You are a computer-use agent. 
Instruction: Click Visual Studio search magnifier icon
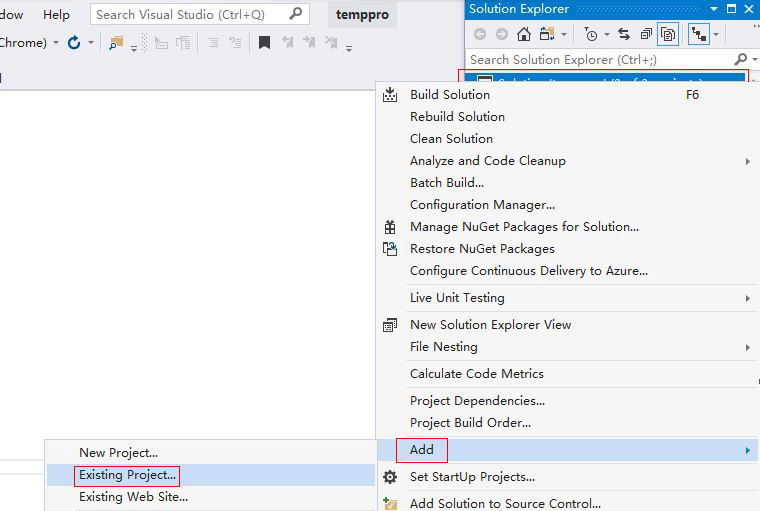coord(296,14)
